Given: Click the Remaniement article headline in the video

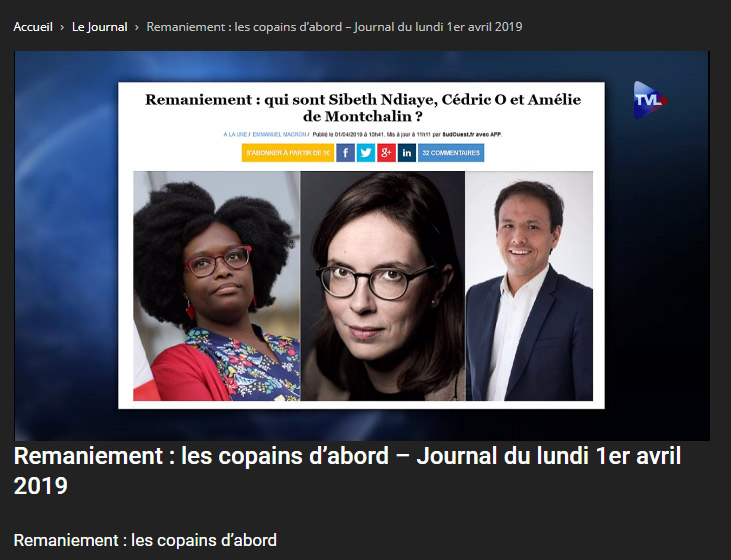Looking at the screenshot, I should coord(363,107).
